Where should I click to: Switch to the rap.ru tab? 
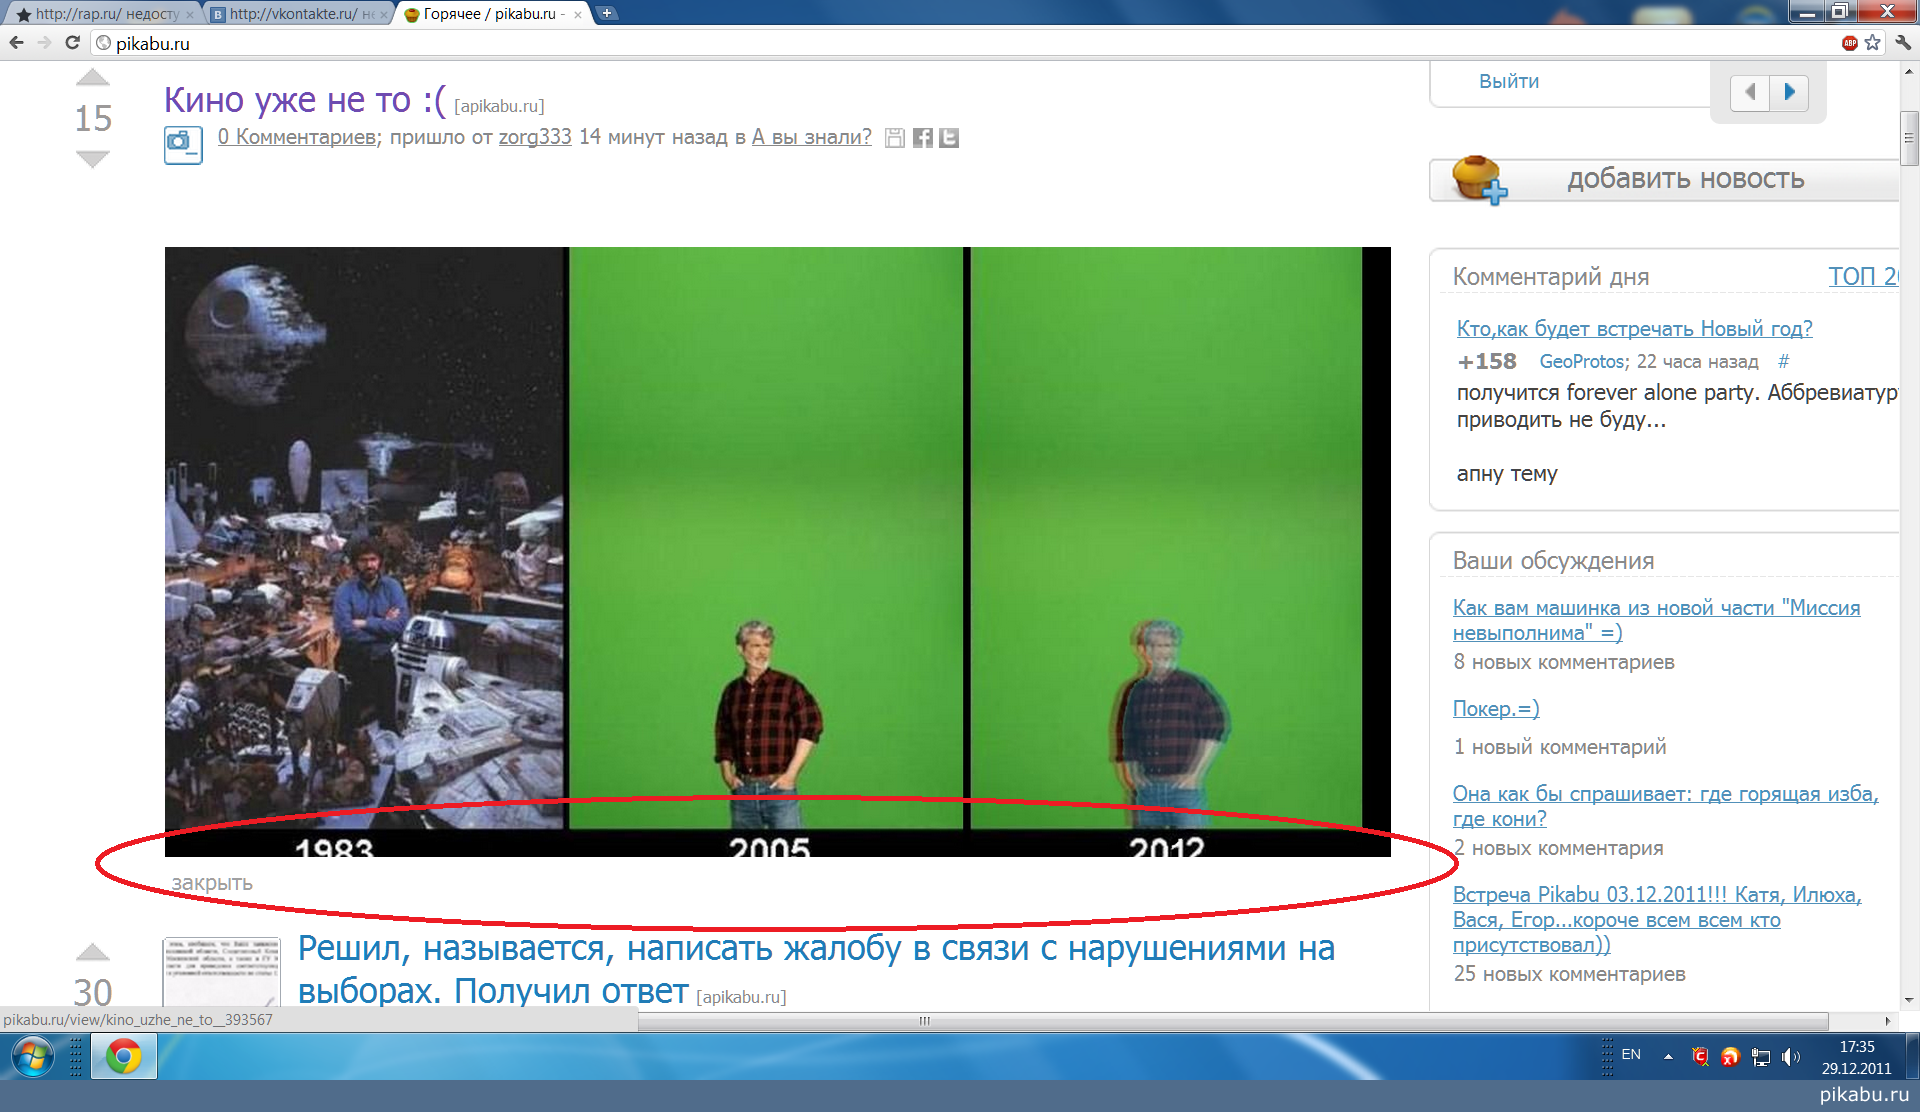(x=100, y=14)
